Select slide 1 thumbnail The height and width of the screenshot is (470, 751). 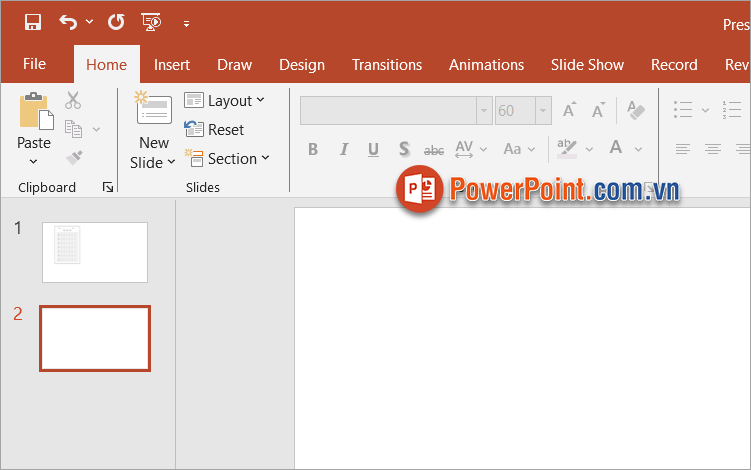[95, 252]
